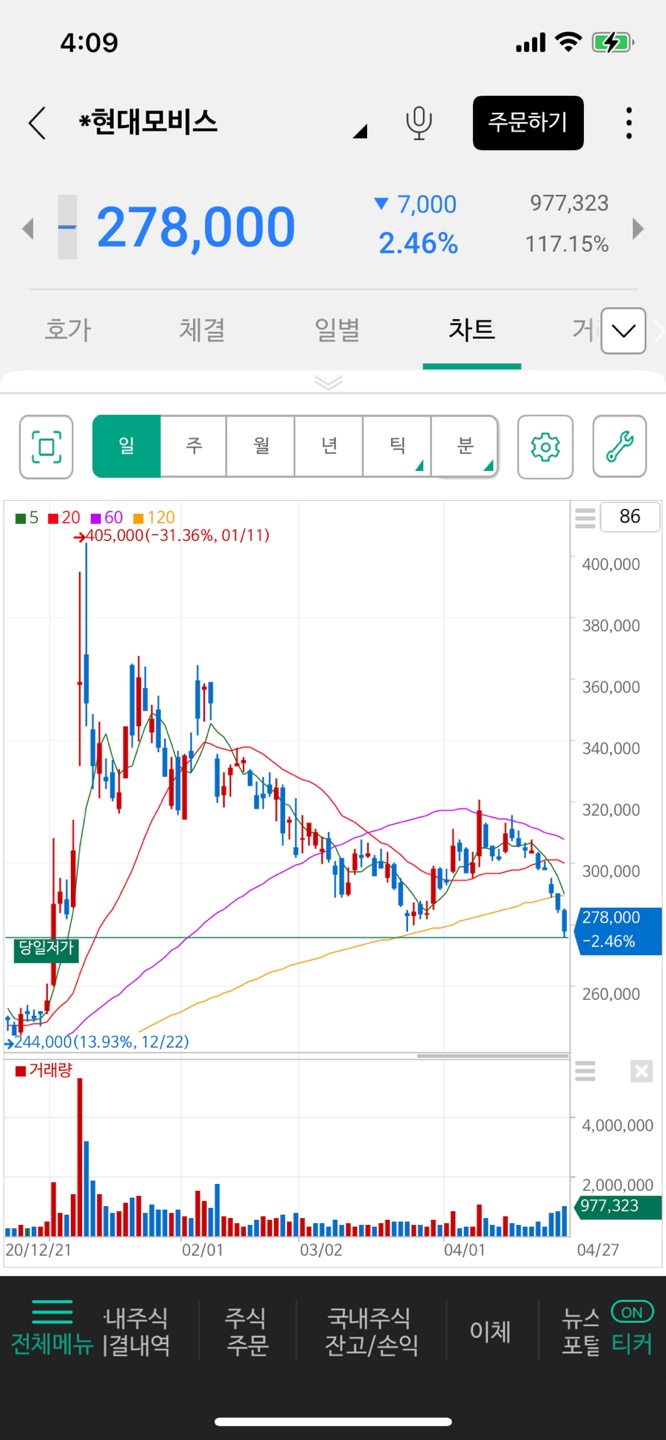Tap the ▼ 7,000 price change value

coord(415,204)
